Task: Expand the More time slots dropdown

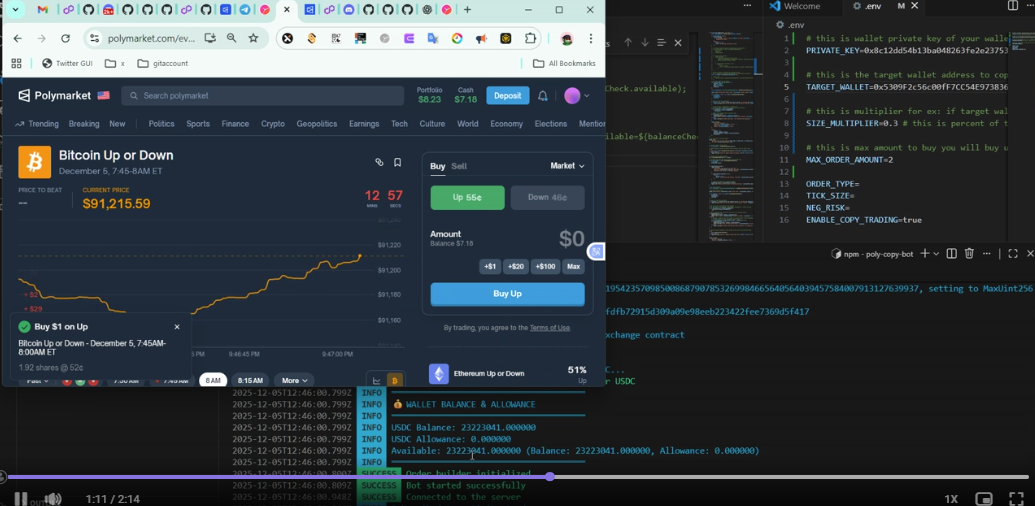Action: (x=294, y=381)
